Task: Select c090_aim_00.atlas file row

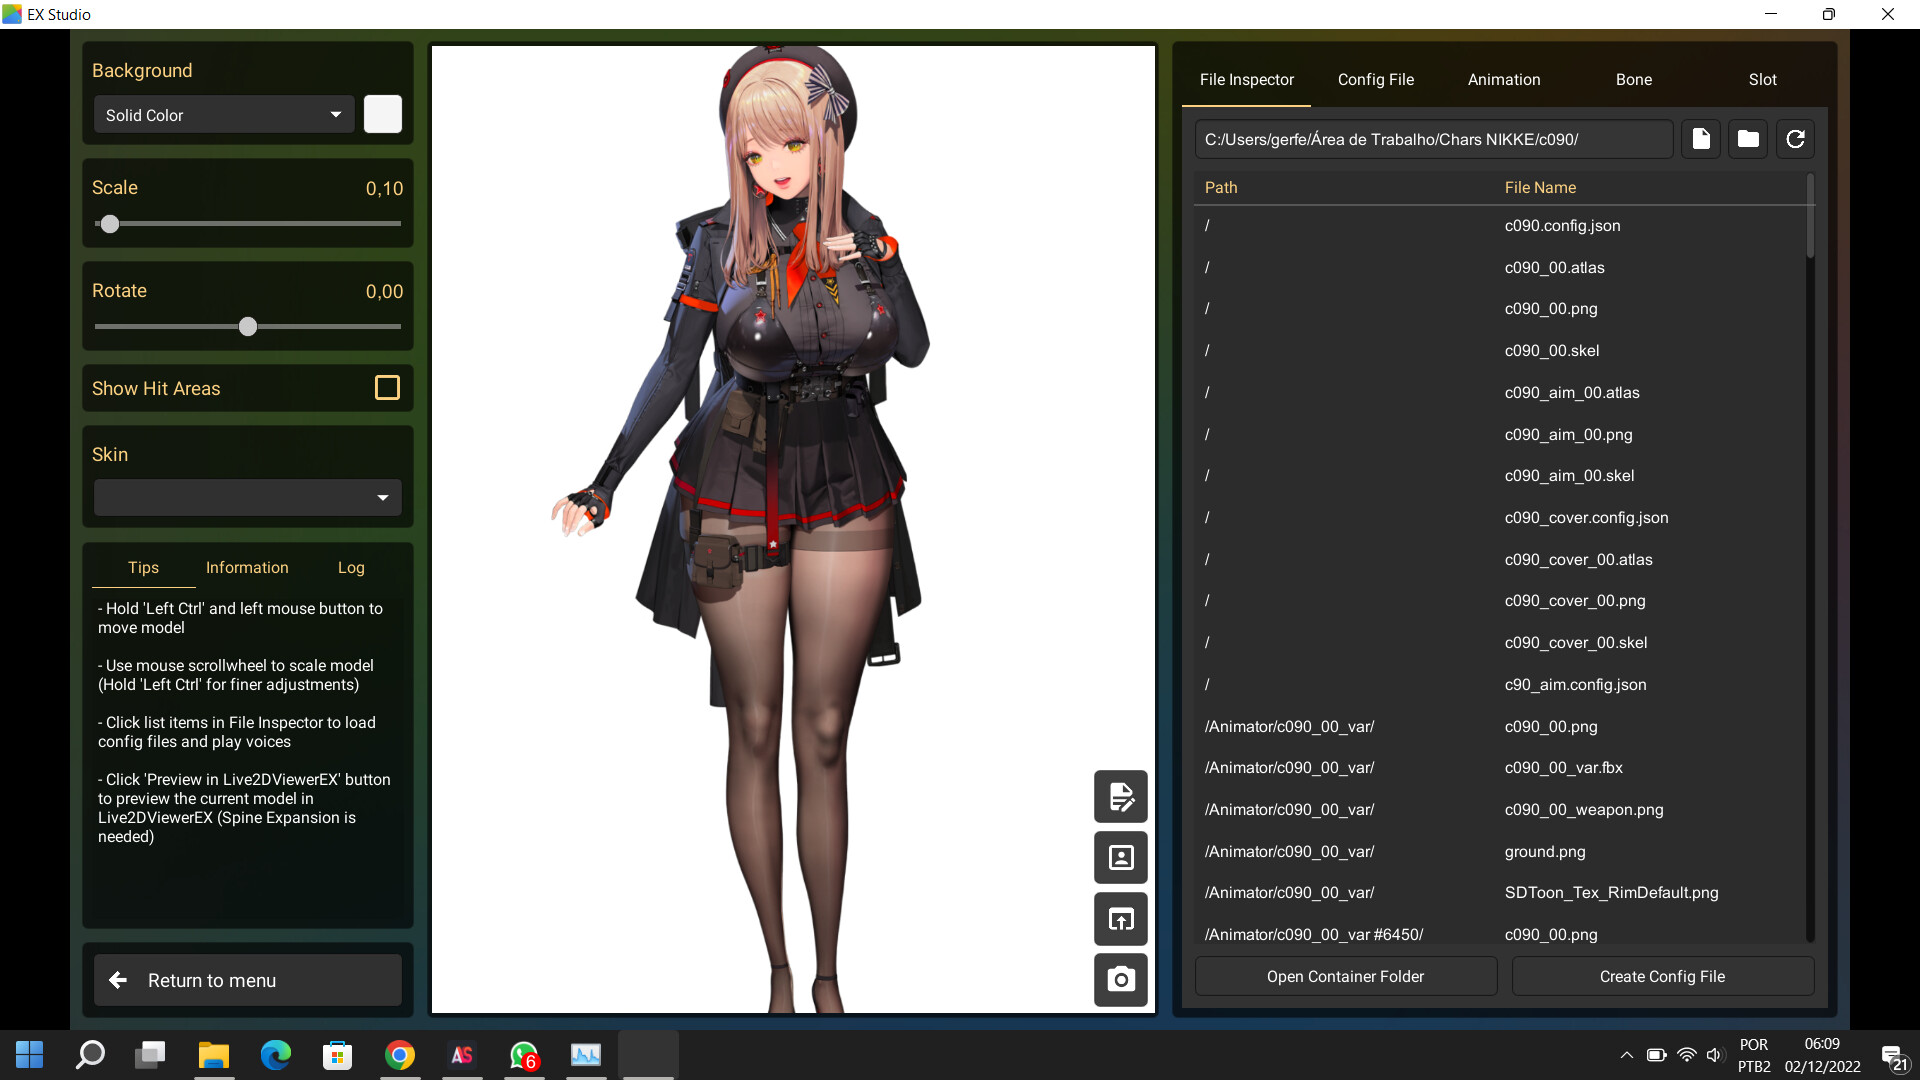Action: [x=1500, y=392]
